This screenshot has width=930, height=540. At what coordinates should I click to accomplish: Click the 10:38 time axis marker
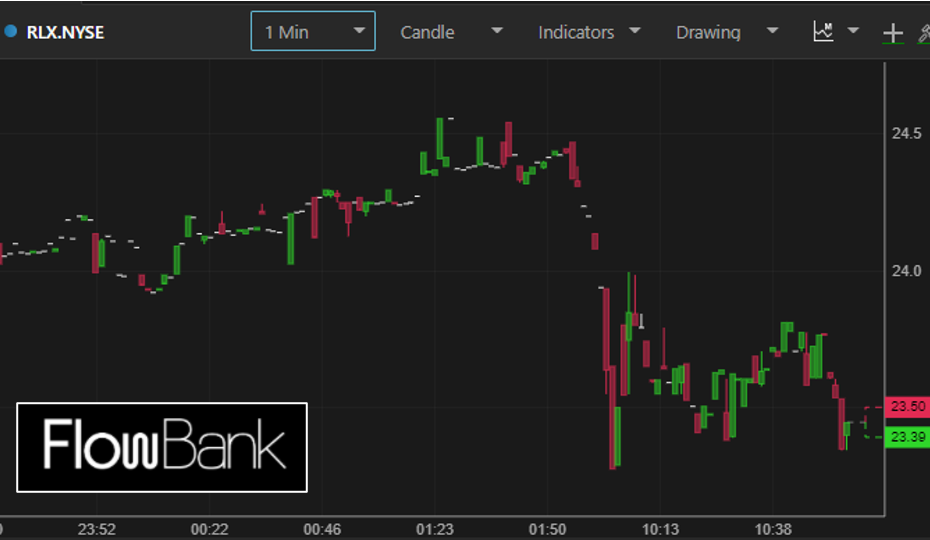click(x=773, y=529)
